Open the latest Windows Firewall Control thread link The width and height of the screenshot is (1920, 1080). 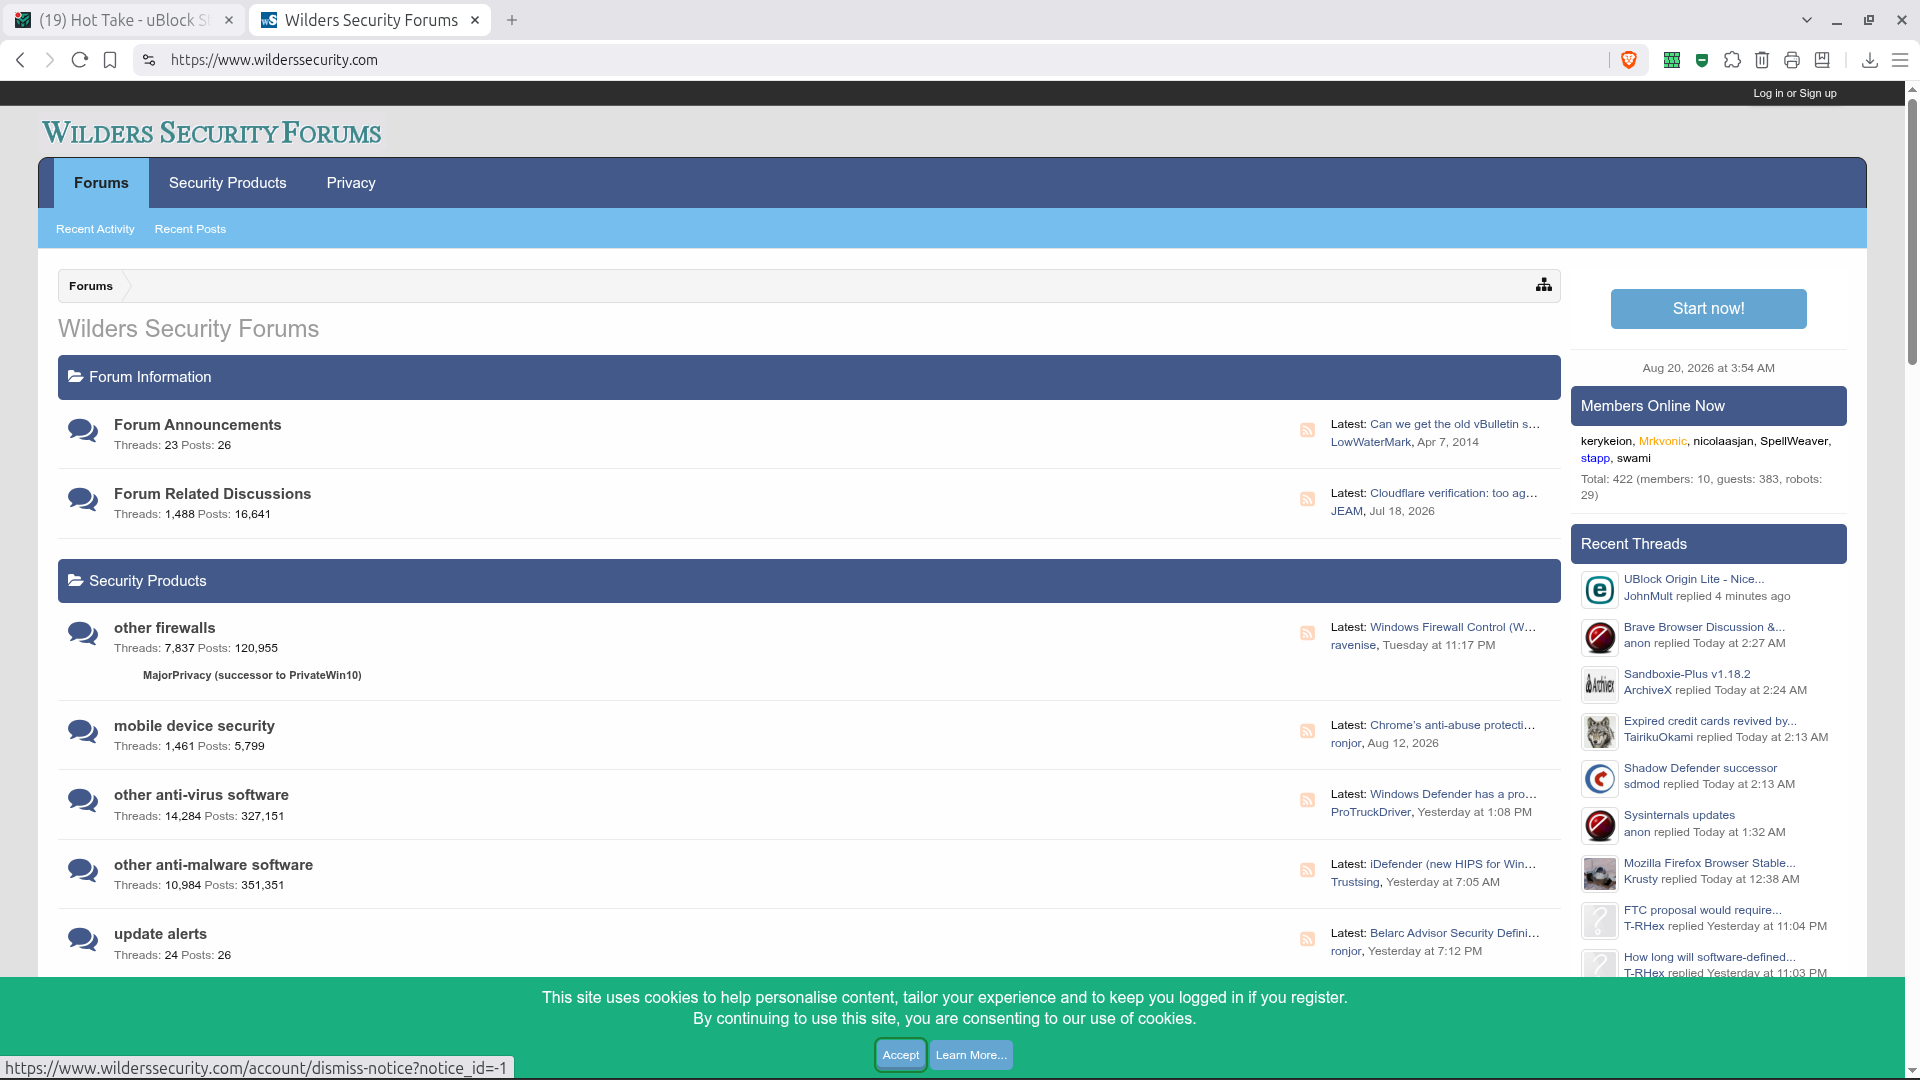pyautogui.click(x=1453, y=627)
